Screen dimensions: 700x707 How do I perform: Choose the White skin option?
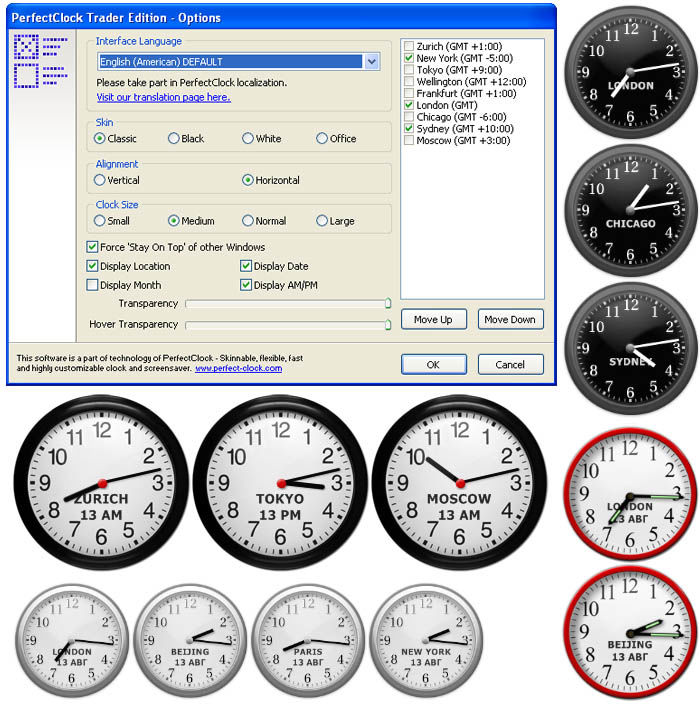click(248, 138)
